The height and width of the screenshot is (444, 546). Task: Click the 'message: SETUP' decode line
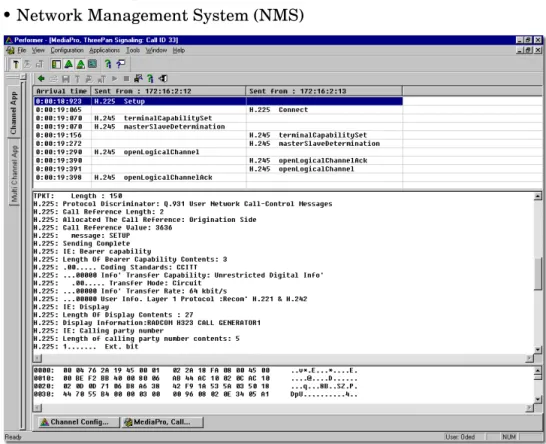click(x=82, y=236)
